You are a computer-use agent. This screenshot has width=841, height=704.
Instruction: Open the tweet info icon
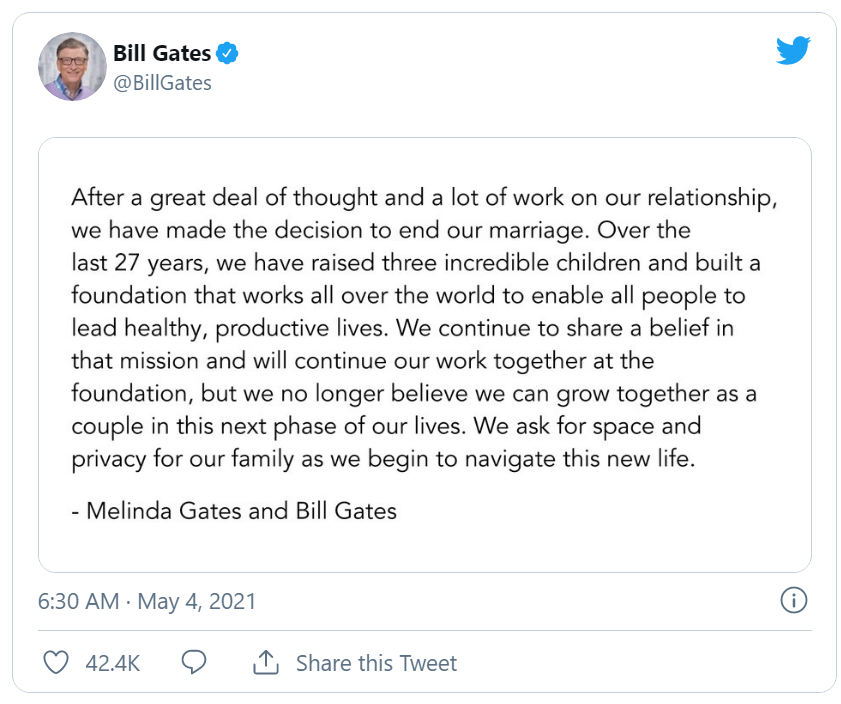pyautogui.click(x=792, y=600)
